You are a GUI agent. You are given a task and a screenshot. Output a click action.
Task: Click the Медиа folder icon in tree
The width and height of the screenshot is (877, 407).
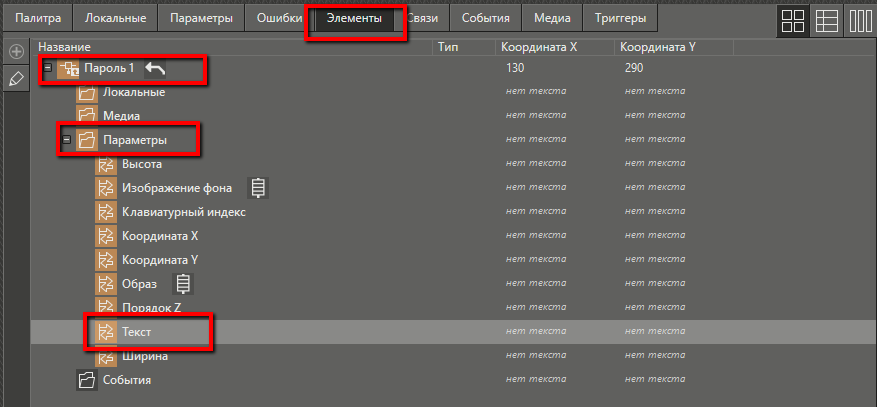pyautogui.click(x=86, y=116)
